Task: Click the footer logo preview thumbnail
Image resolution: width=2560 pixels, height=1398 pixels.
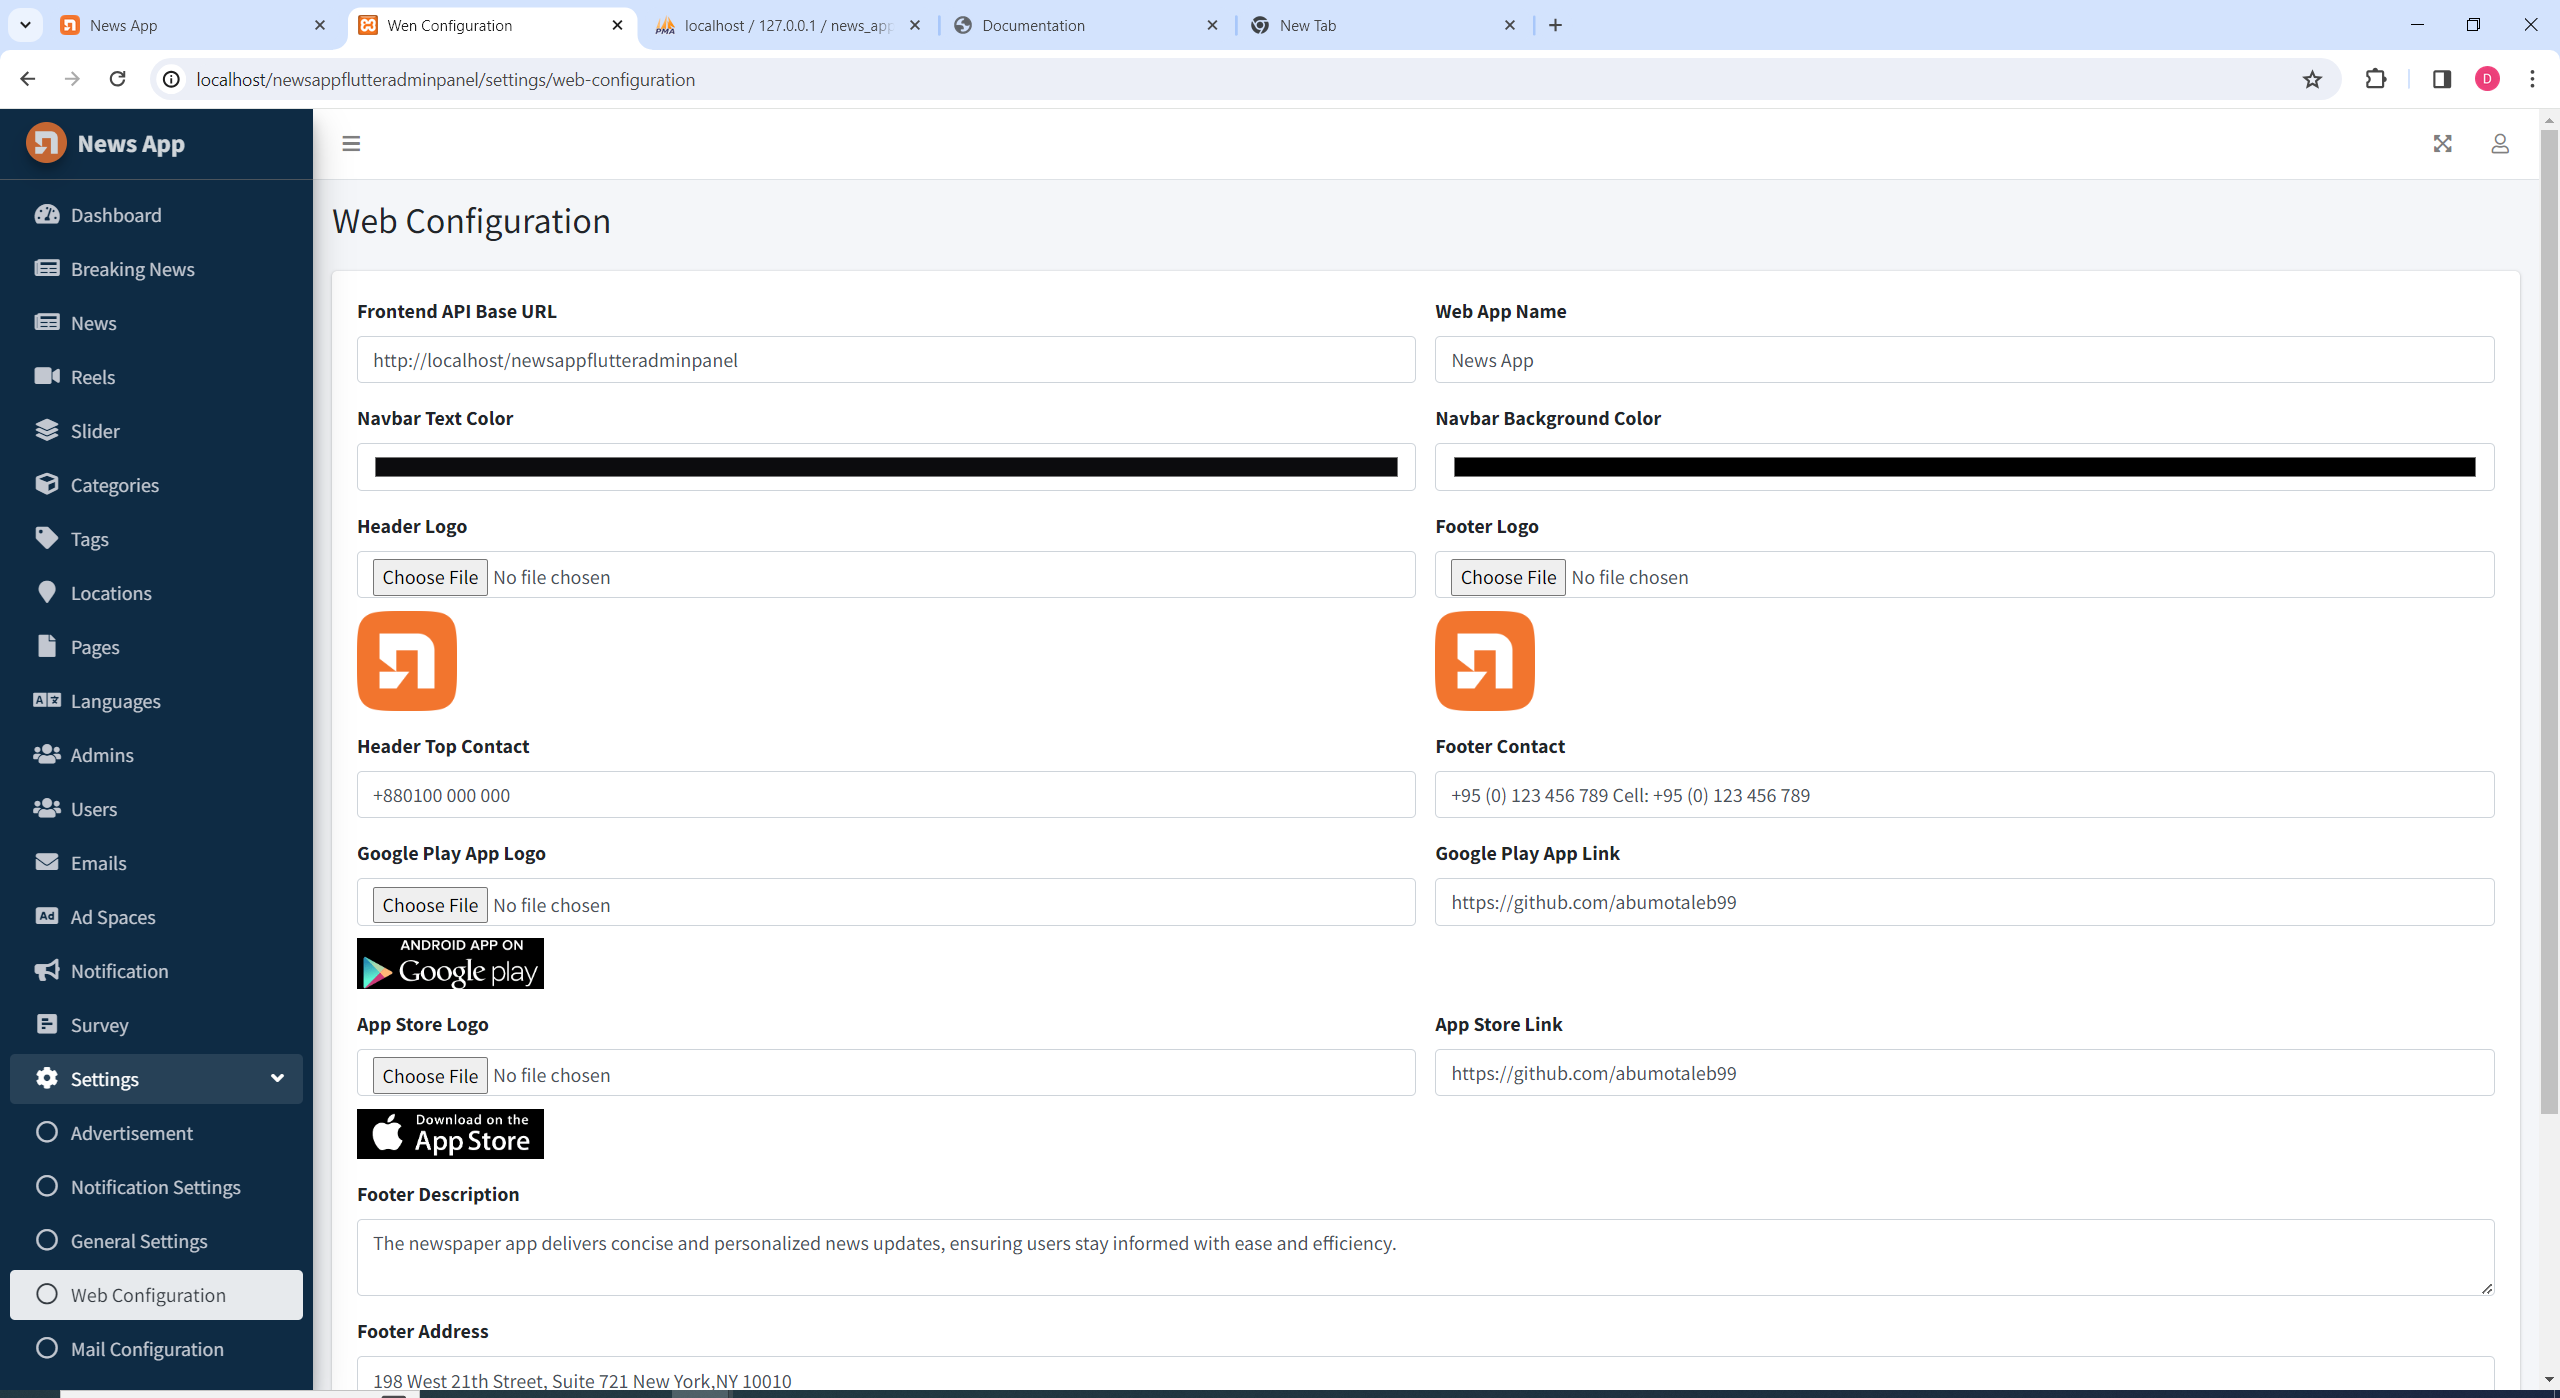Action: (1485, 661)
